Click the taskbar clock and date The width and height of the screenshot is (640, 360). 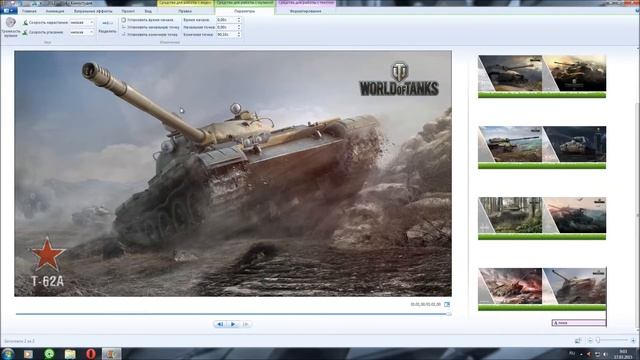pos(623,354)
